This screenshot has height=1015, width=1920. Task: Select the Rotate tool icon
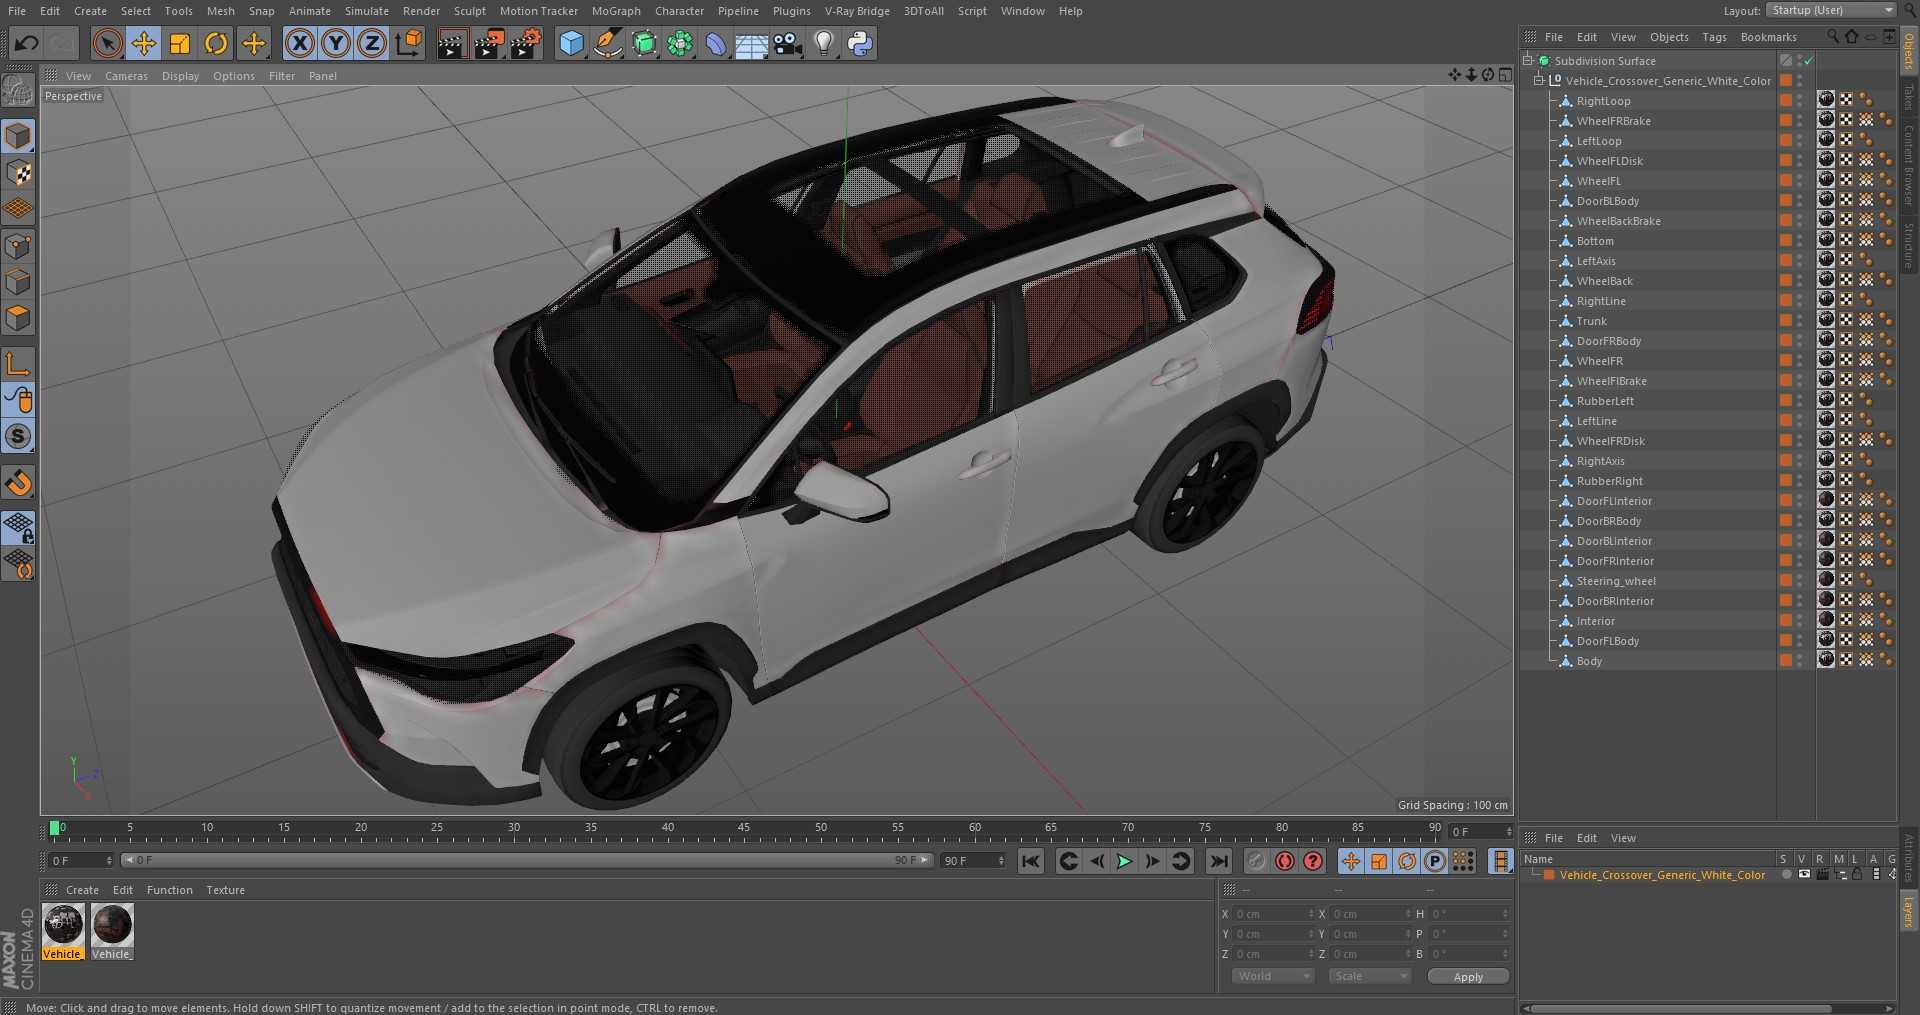pos(216,43)
